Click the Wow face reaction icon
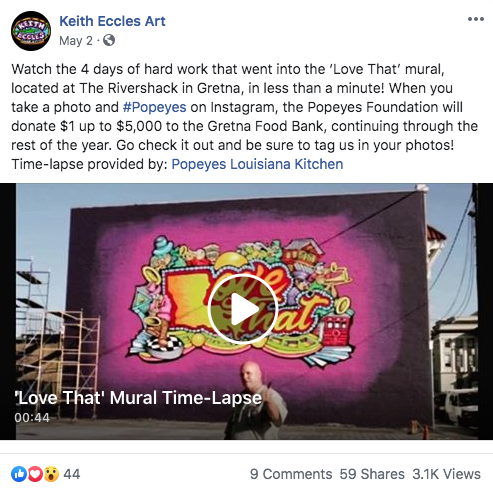The width and height of the screenshot is (493, 488). tap(51, 474)
